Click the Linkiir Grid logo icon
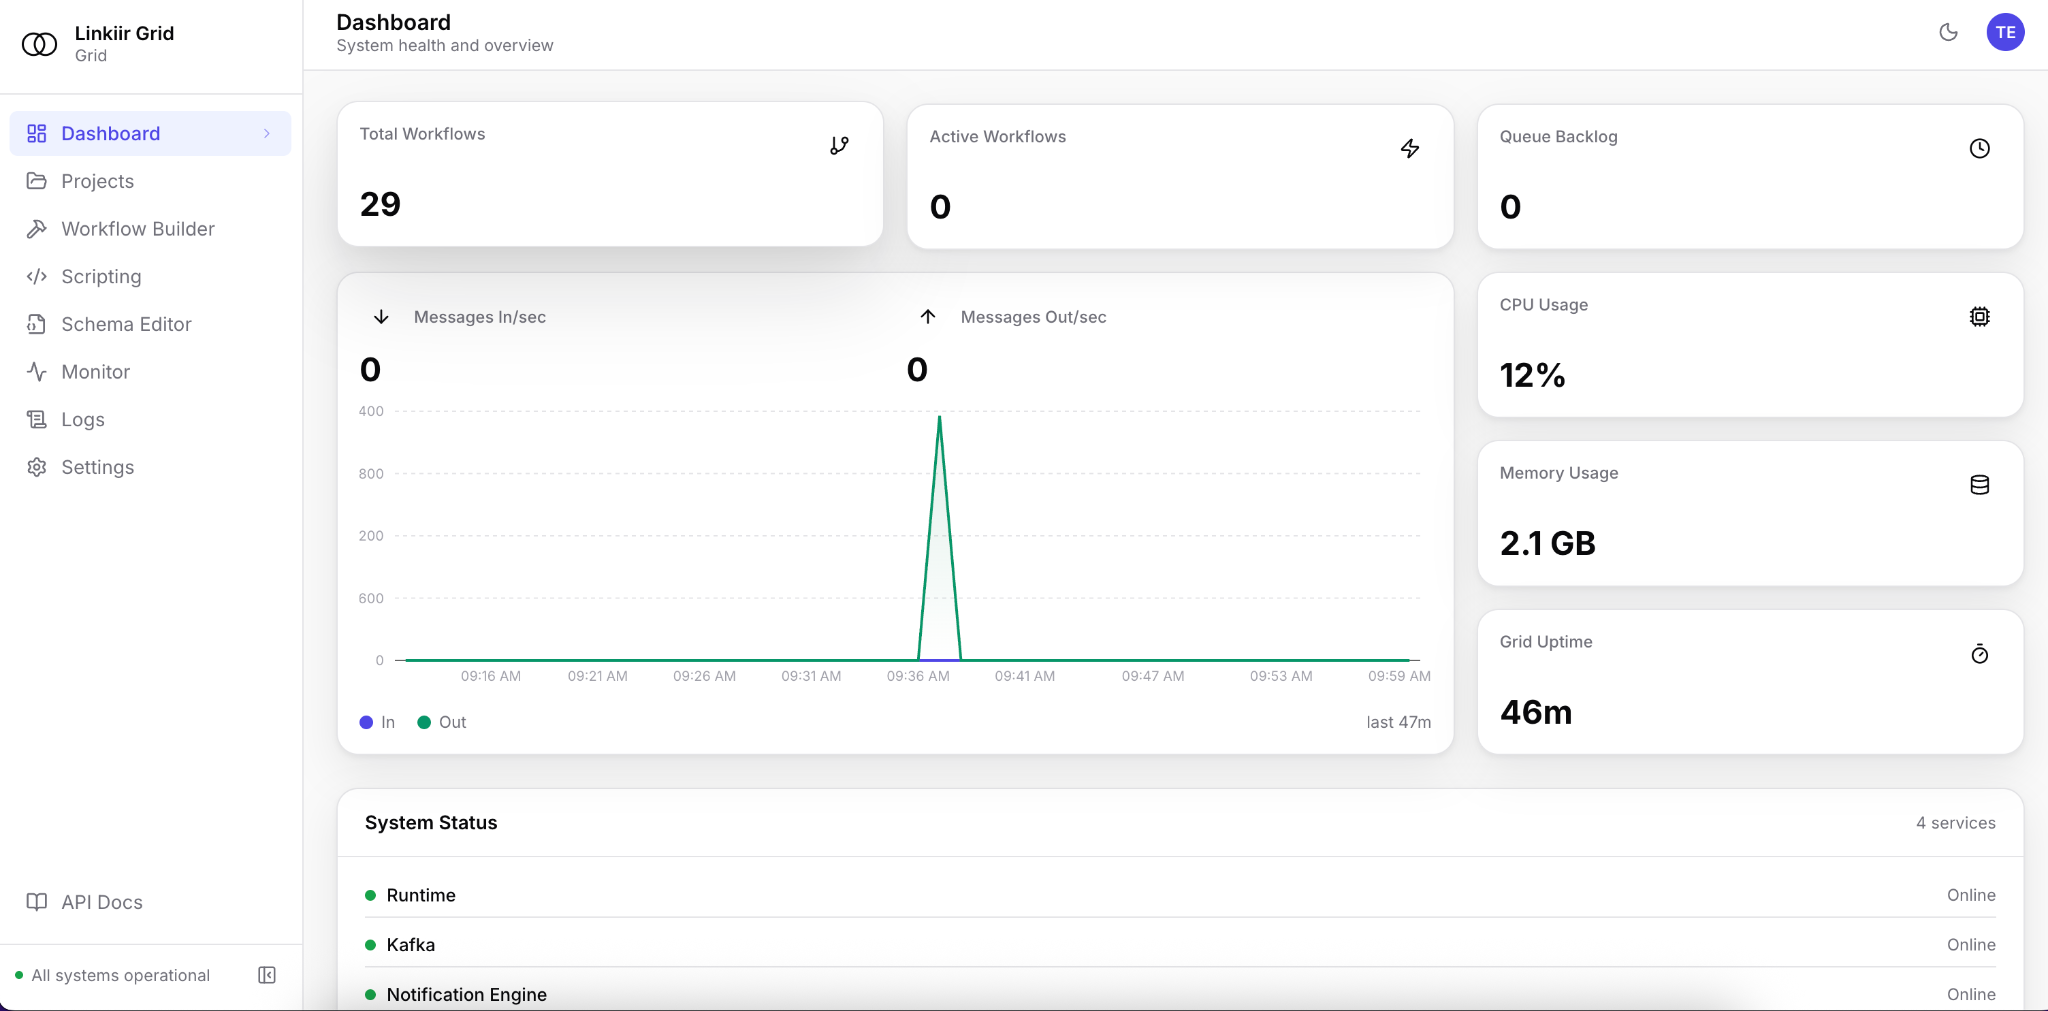This screenshot has width=2048, height=1011. click(40, 44)
